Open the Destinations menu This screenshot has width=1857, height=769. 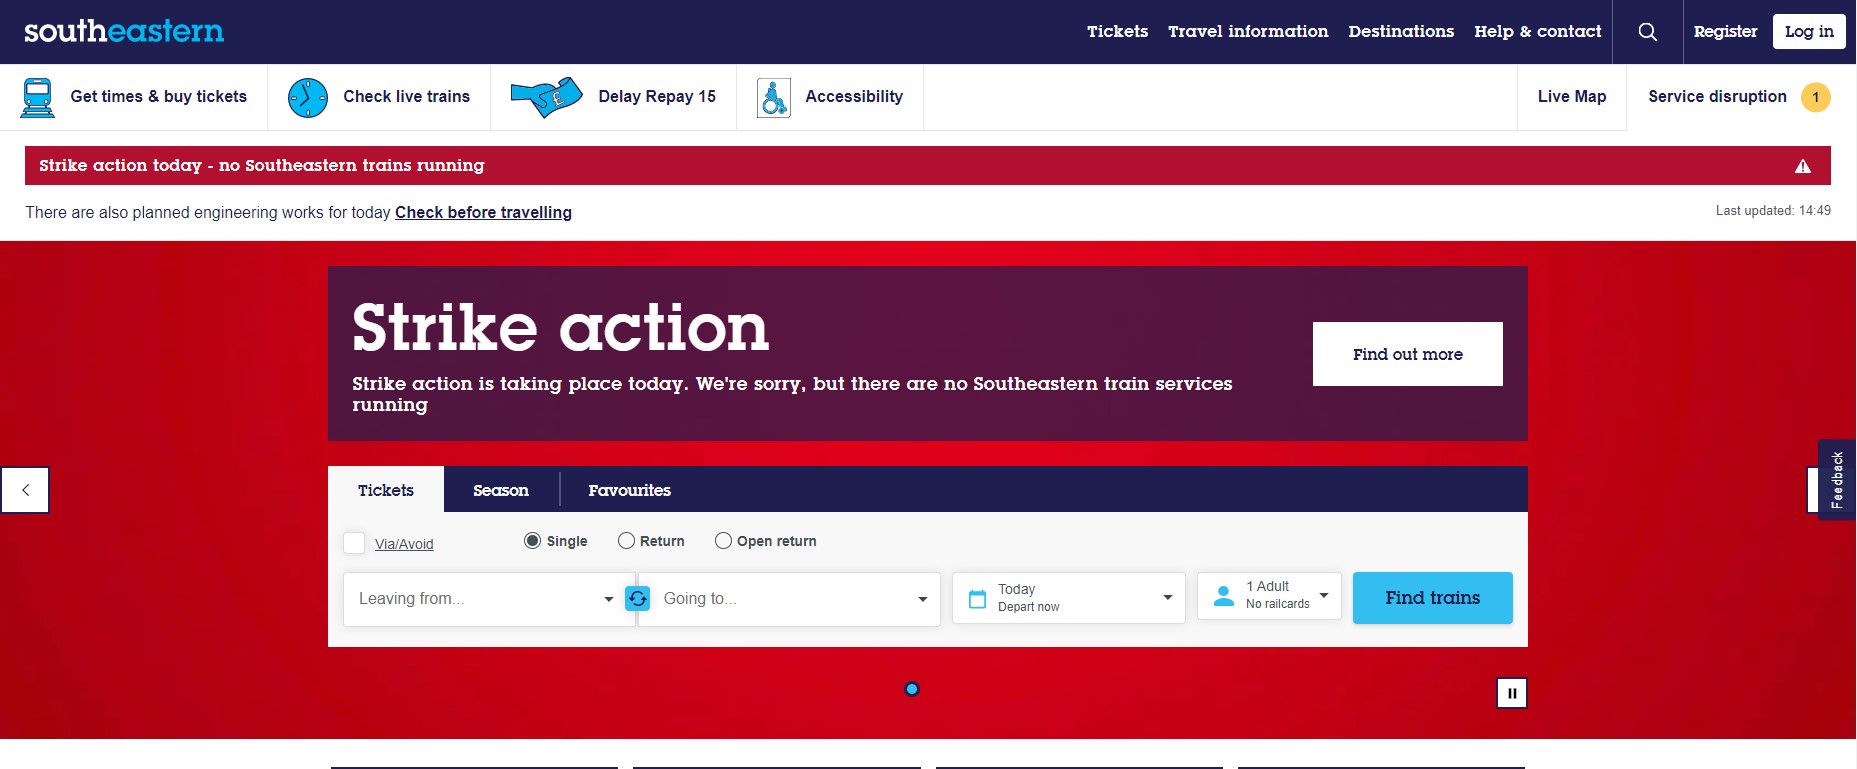1401,31
